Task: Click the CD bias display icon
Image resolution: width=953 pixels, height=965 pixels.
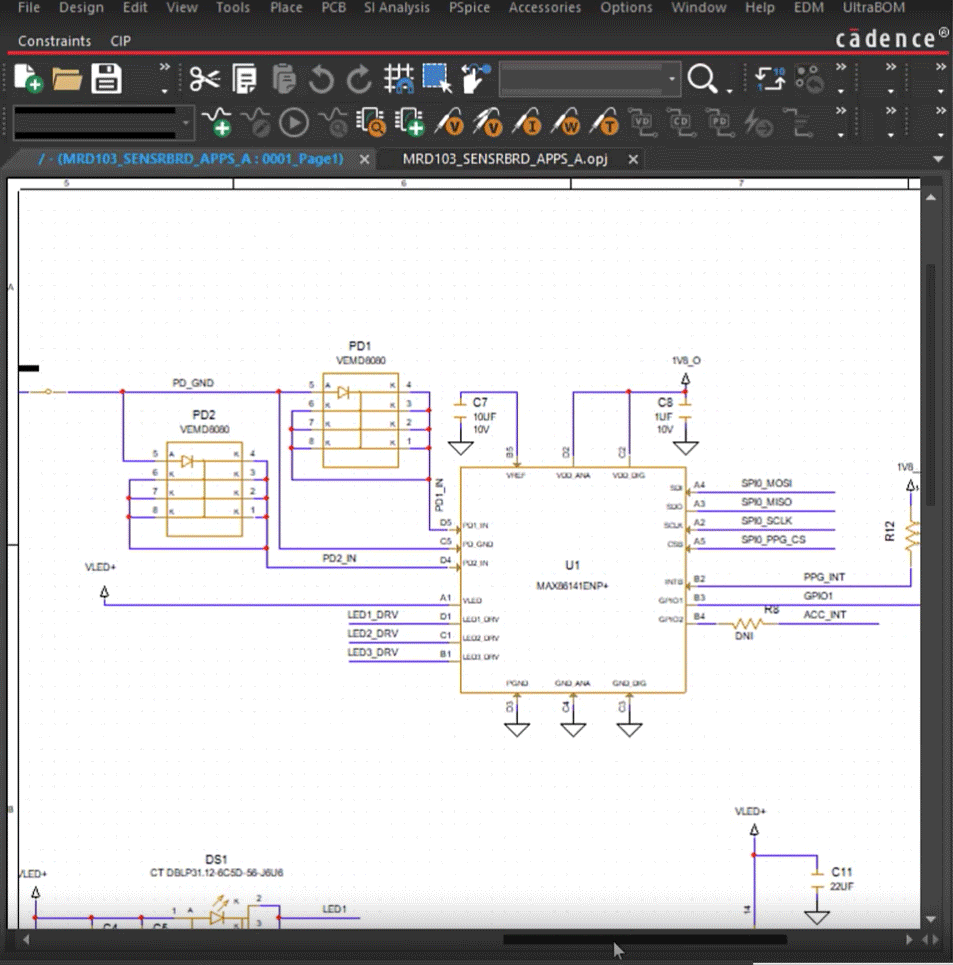Action: tap(680, 122)
